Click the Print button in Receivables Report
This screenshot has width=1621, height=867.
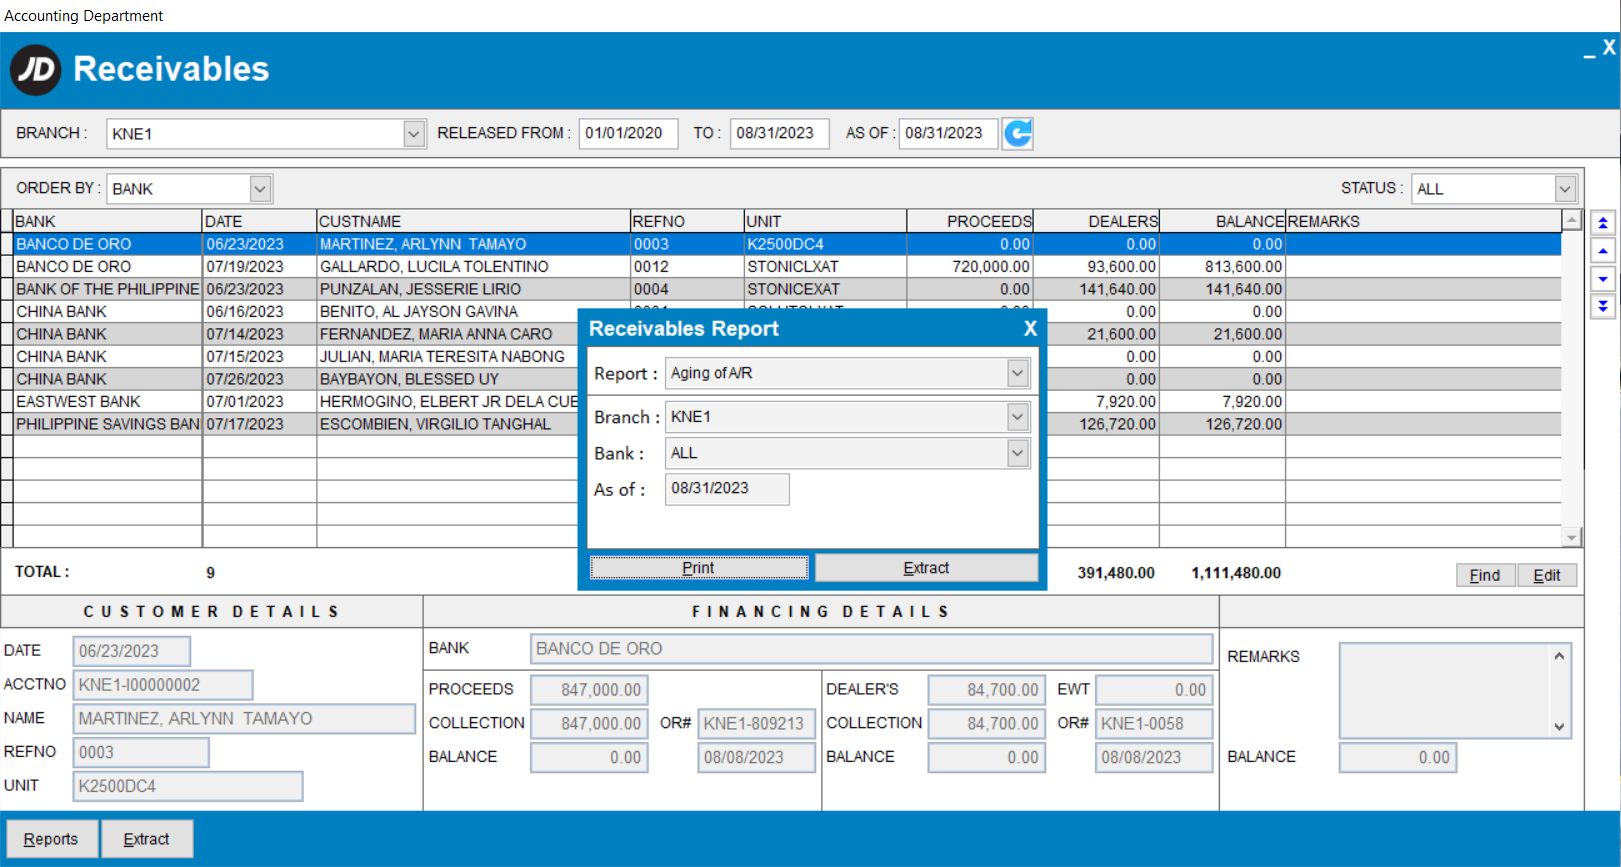[x=699, y=568]
